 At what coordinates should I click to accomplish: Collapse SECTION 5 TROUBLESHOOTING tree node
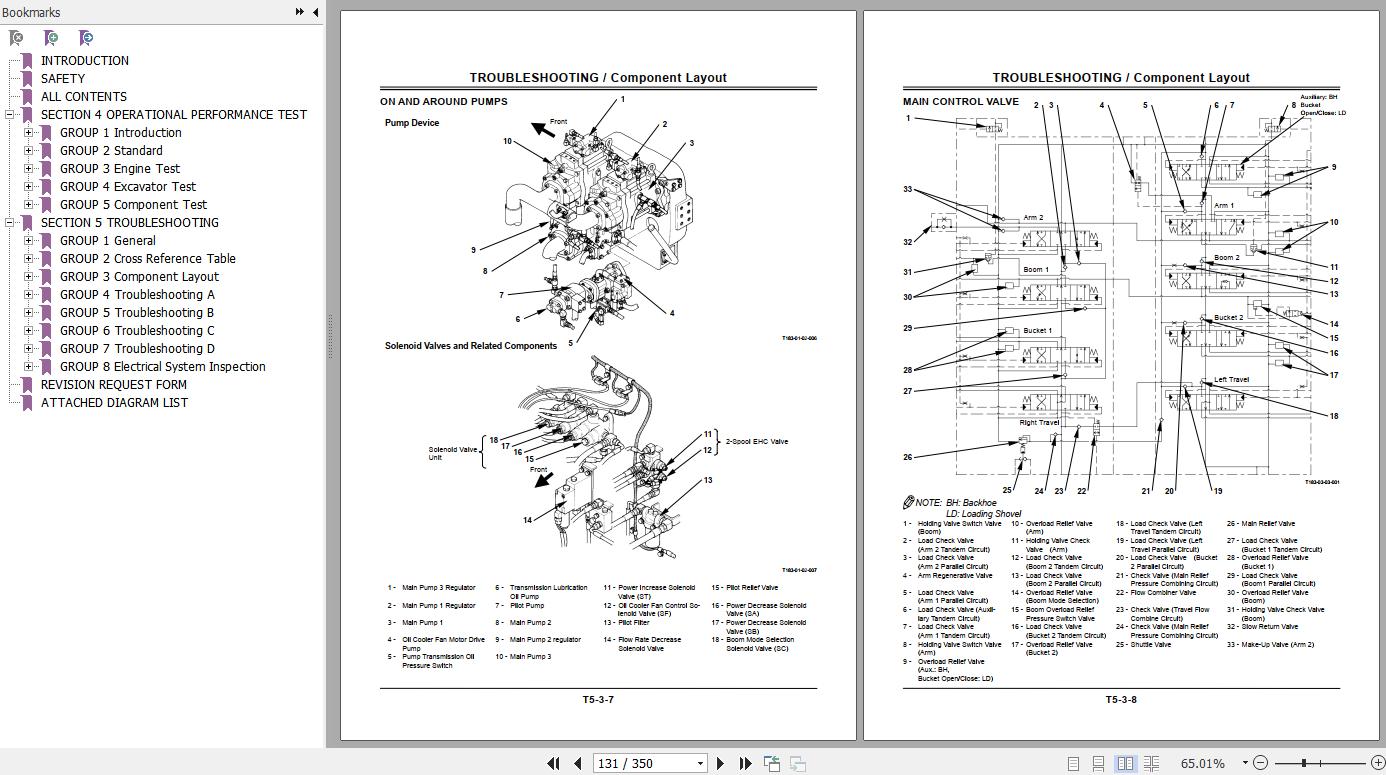point(9,223)
